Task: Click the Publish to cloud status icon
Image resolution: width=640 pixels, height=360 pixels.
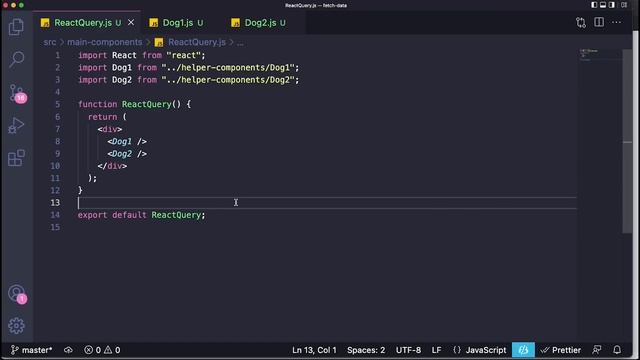Action: pyautogui.click(x=68, y=350)
